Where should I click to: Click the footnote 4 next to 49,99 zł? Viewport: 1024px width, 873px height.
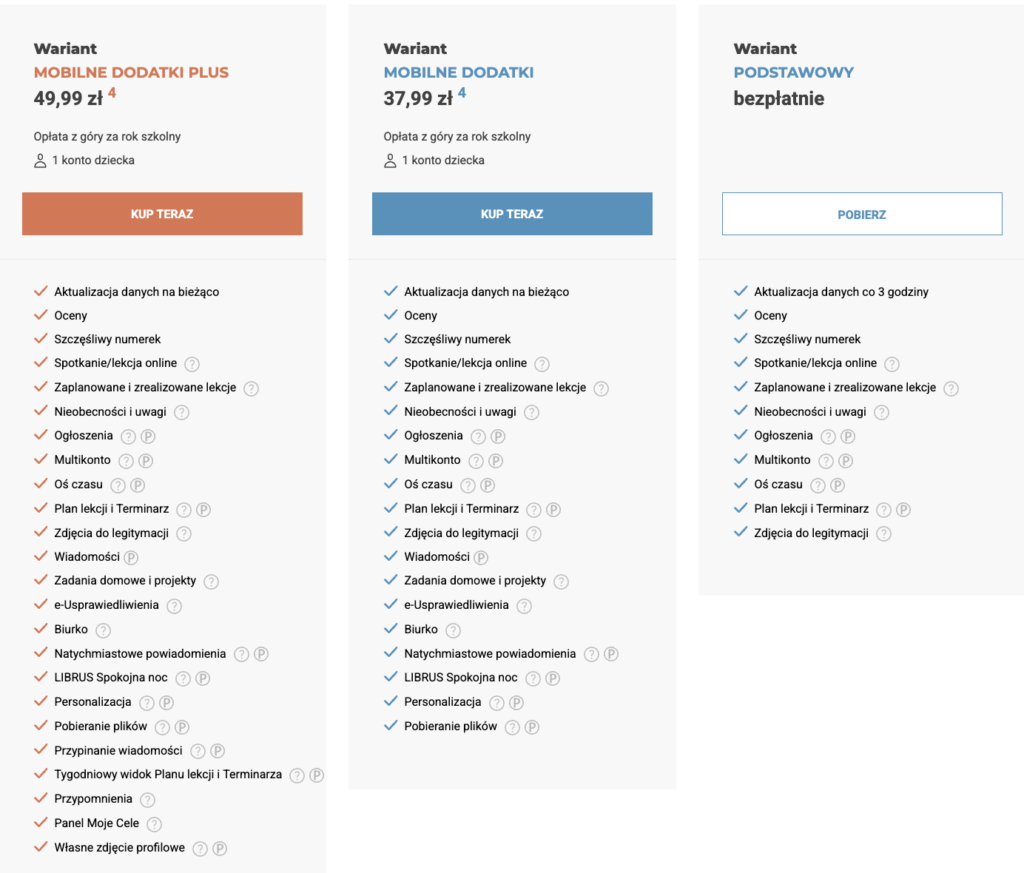(112, 93)
